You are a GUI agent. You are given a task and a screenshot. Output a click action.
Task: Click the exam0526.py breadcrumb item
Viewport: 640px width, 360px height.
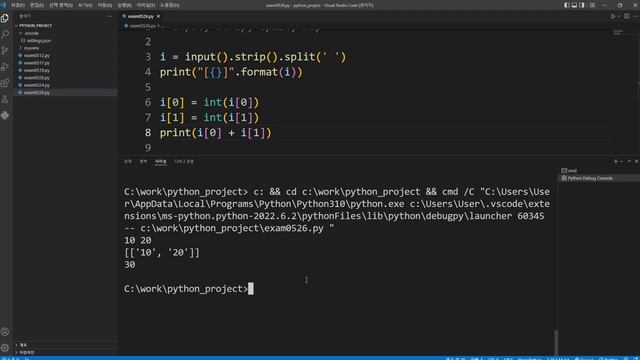point(142,26)
